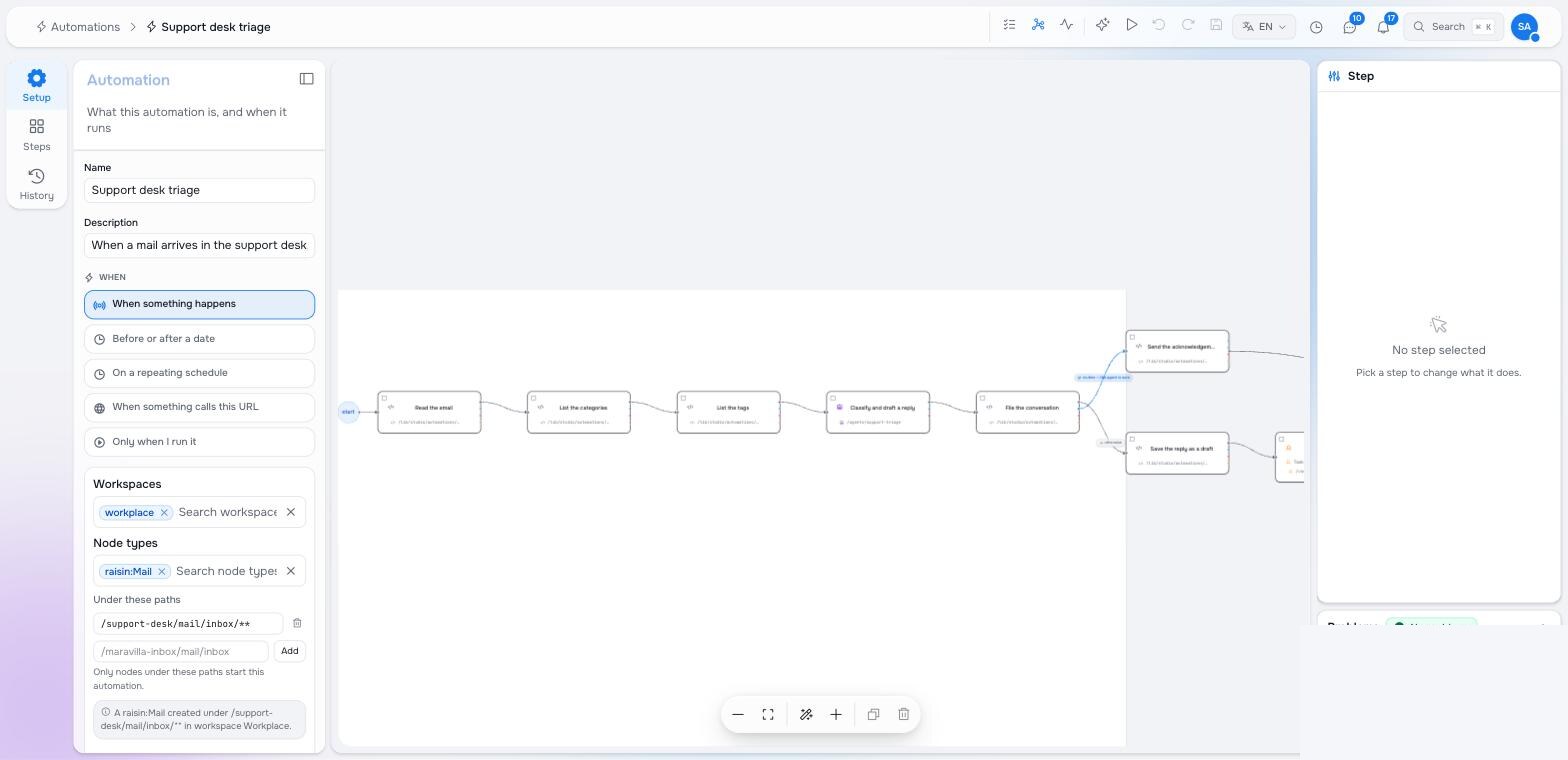Select the 'When something happens' trigger
Image resolution: width=1568 pixels, height=760 pixels.
click(x=199, y=304)
